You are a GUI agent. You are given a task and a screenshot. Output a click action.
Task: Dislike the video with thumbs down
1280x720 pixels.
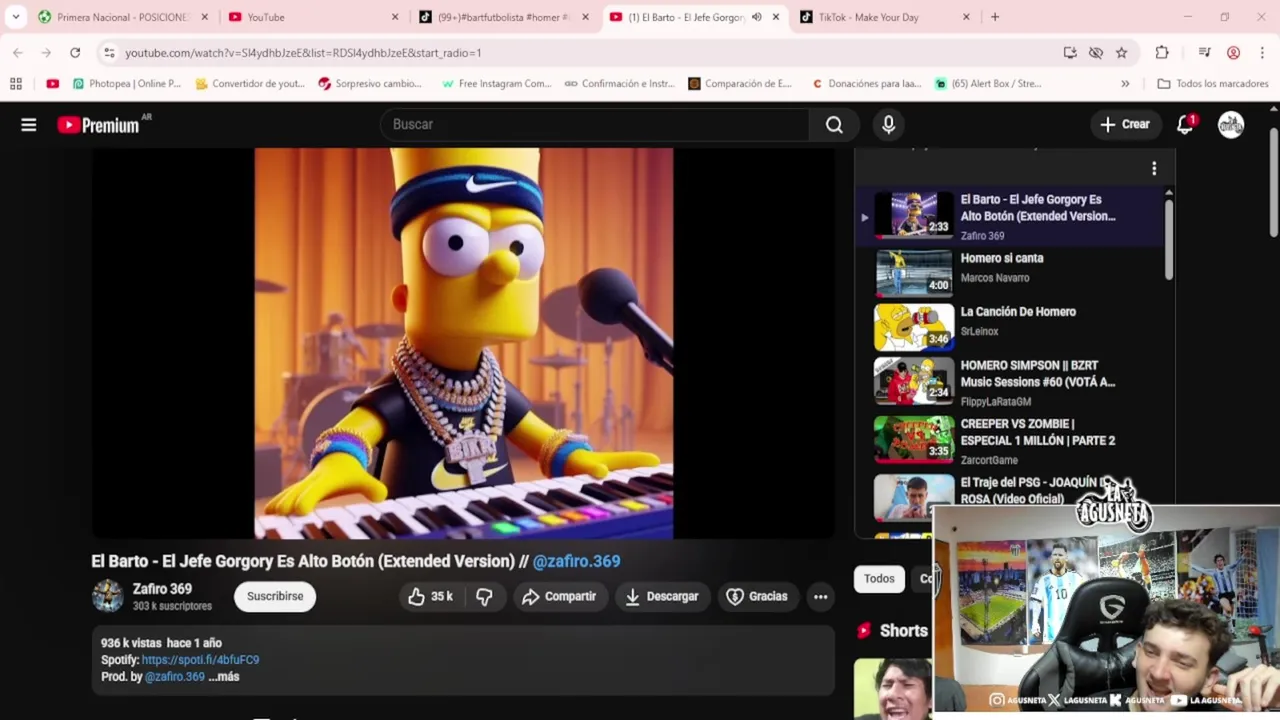(484, 596)
